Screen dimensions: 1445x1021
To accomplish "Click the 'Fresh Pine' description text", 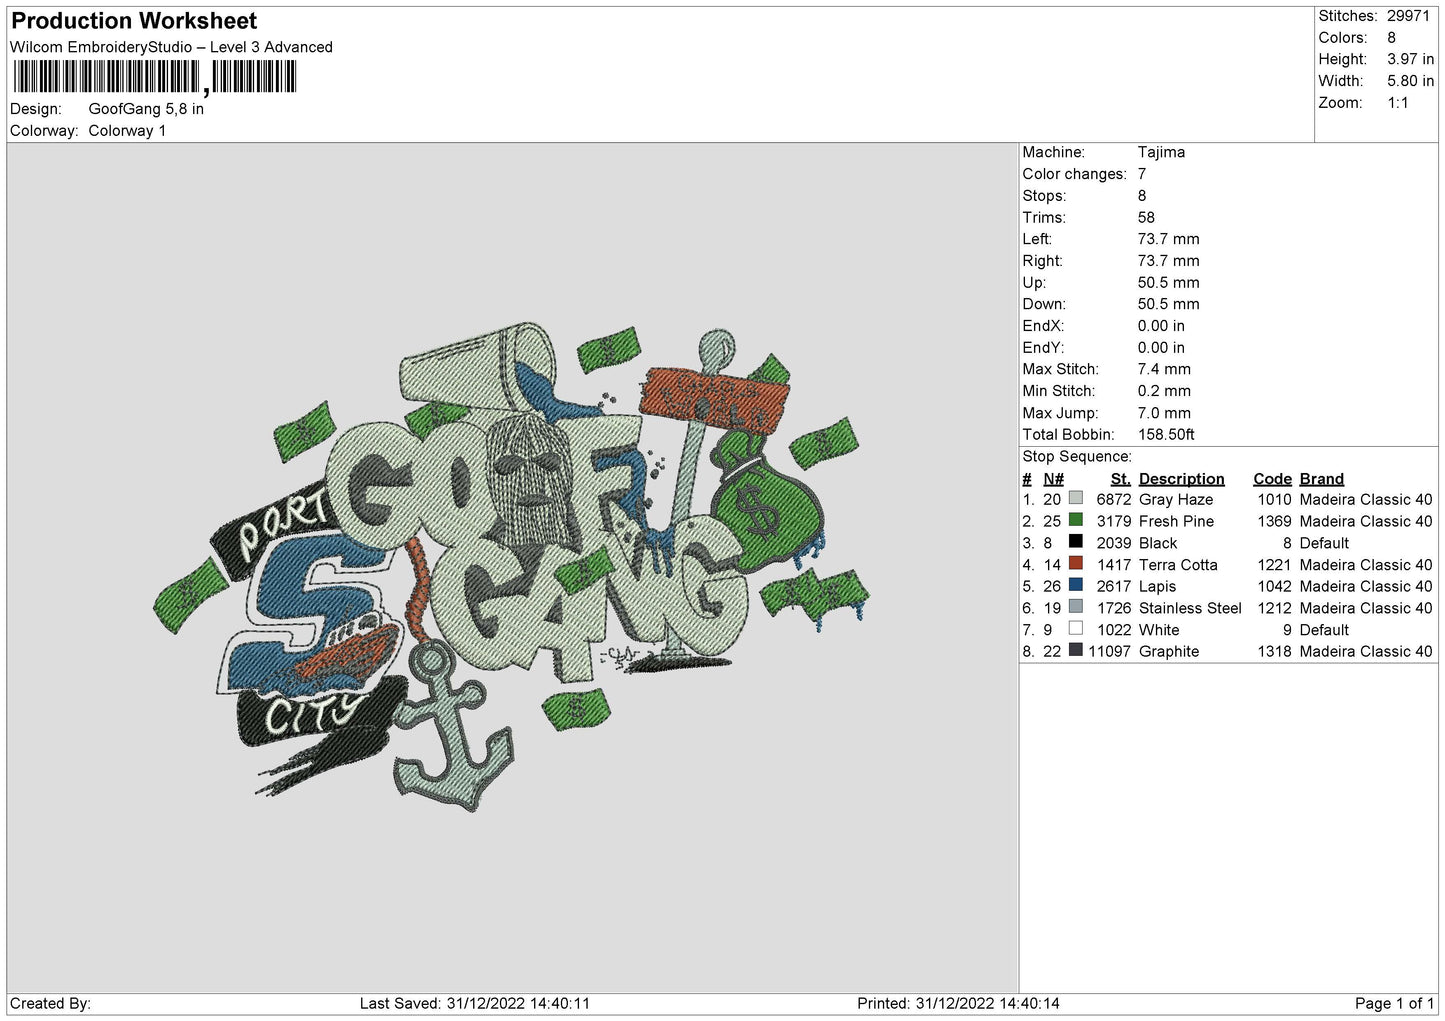I will 1176,521.
